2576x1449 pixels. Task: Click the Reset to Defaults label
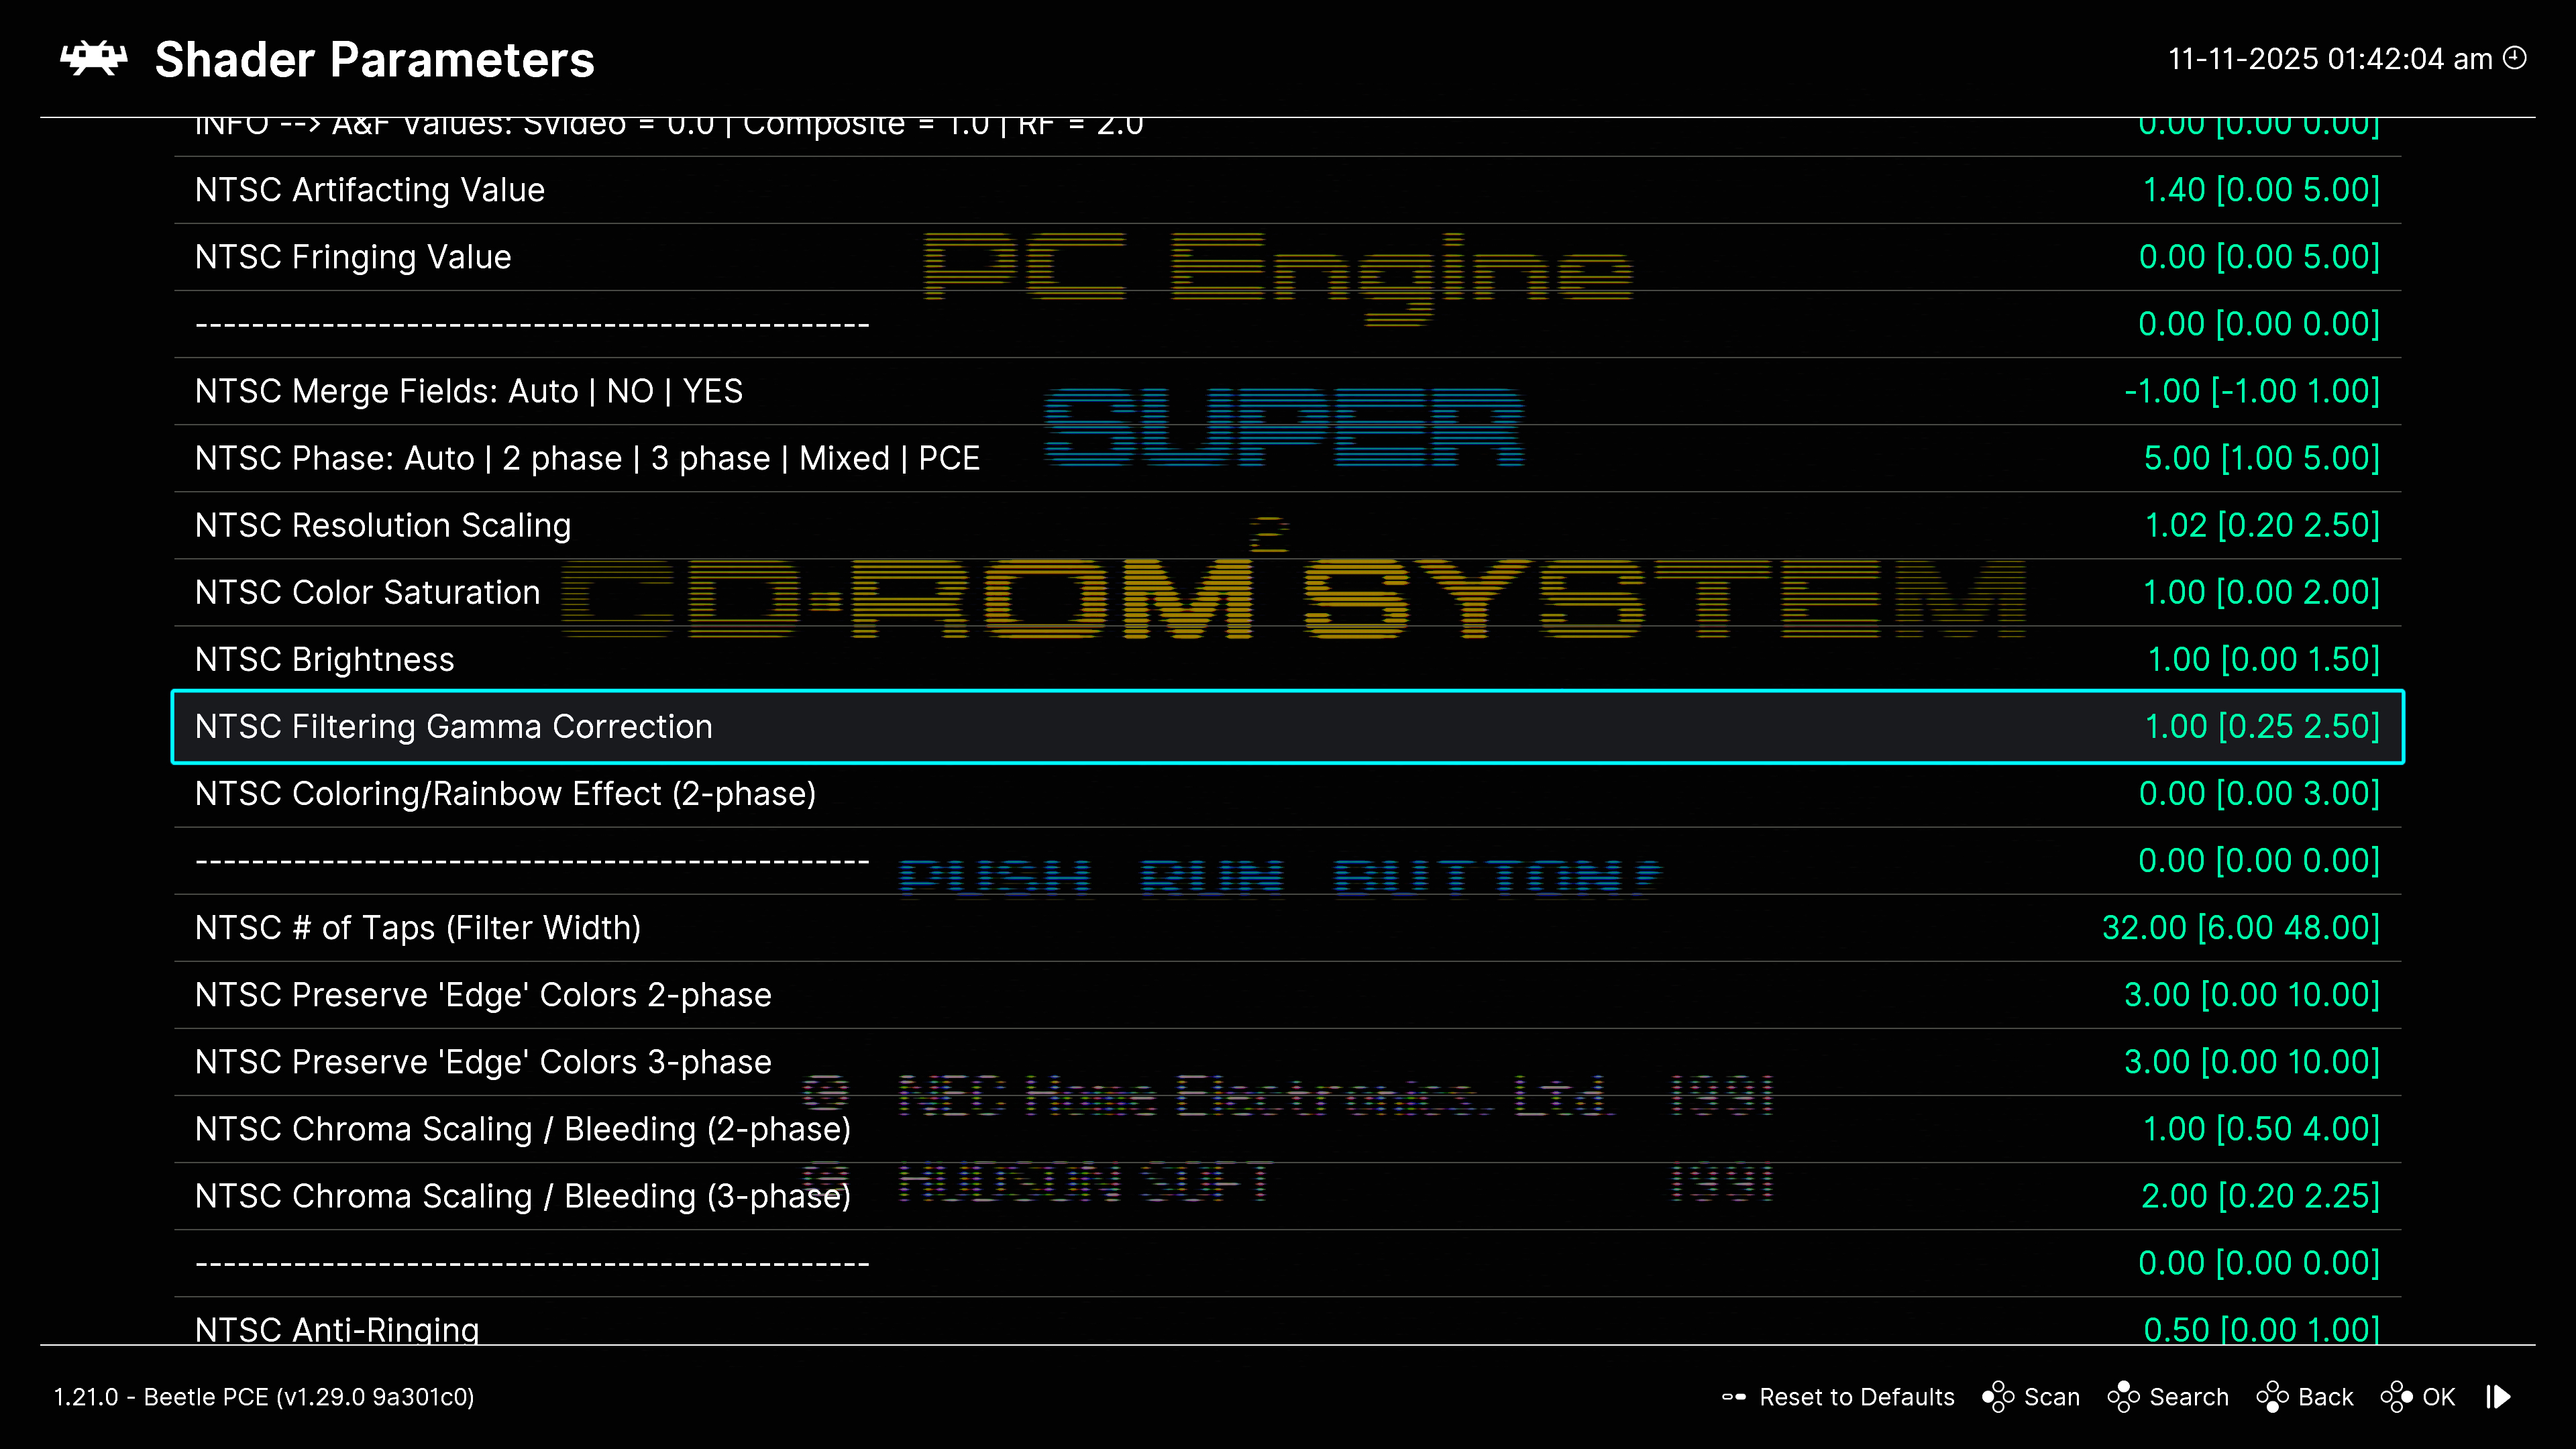pos(1856,1397)
